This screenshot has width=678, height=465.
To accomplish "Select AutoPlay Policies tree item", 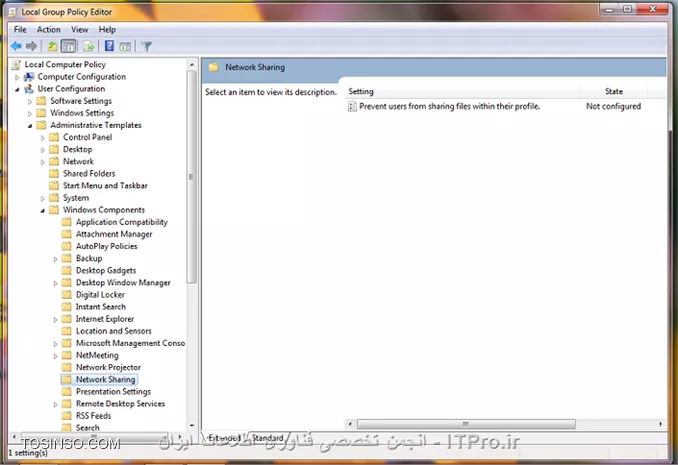I will click(106, 246).
